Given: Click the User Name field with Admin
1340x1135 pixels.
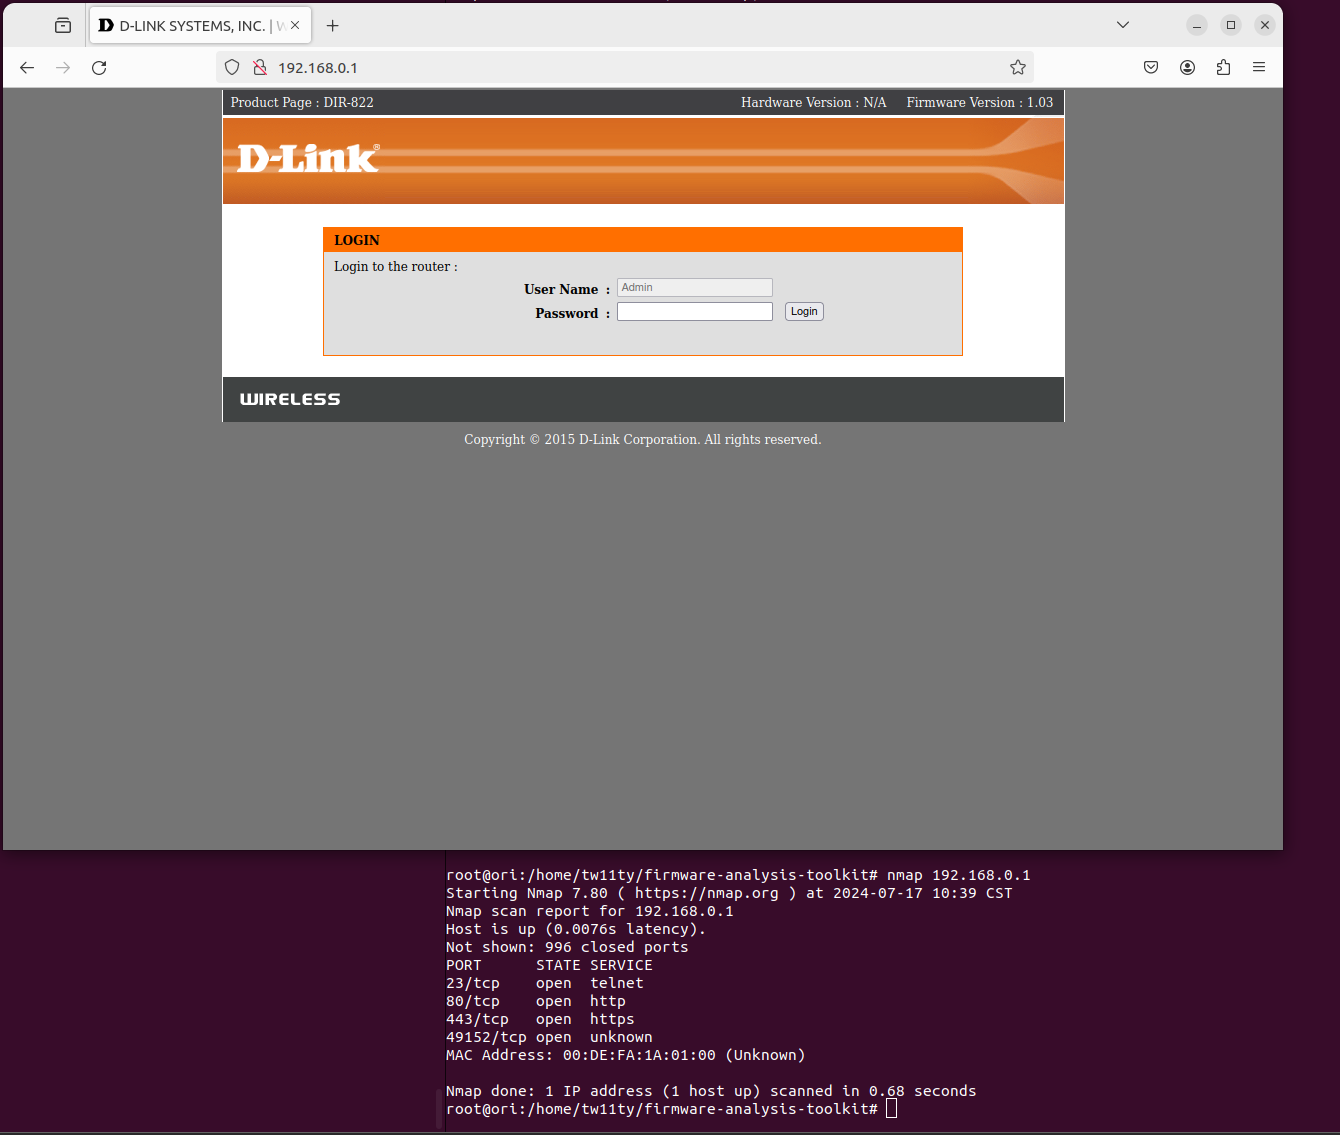Looking at the screenshot, I should 695,287.
